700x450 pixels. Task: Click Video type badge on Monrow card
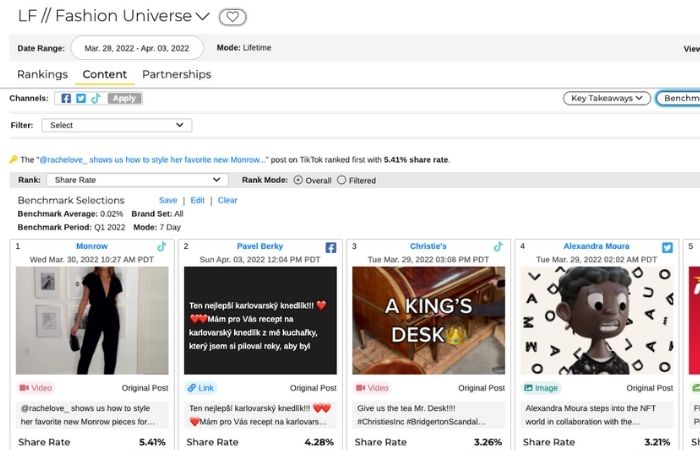36,388
